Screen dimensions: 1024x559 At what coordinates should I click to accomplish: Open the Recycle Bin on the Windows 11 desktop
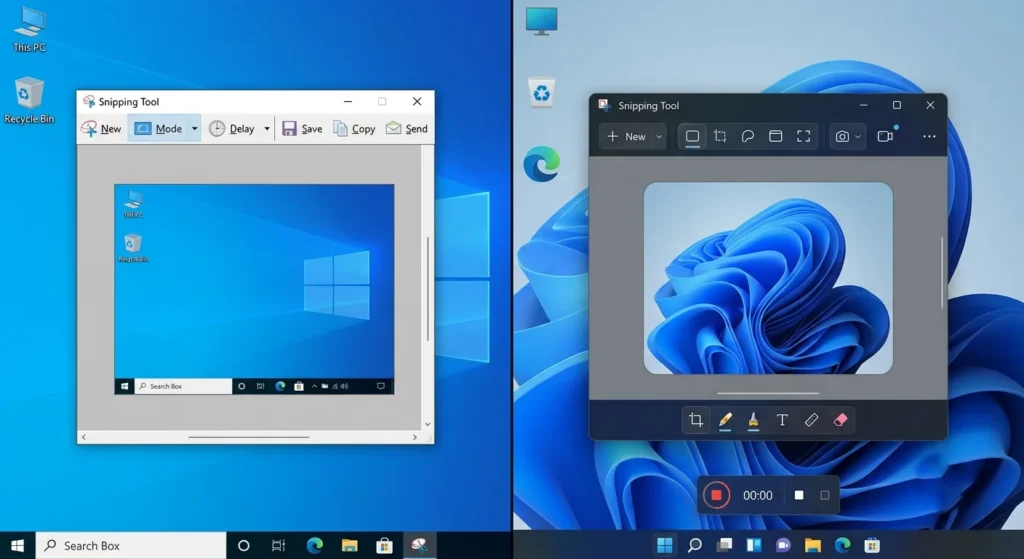(x=541, y=93)
